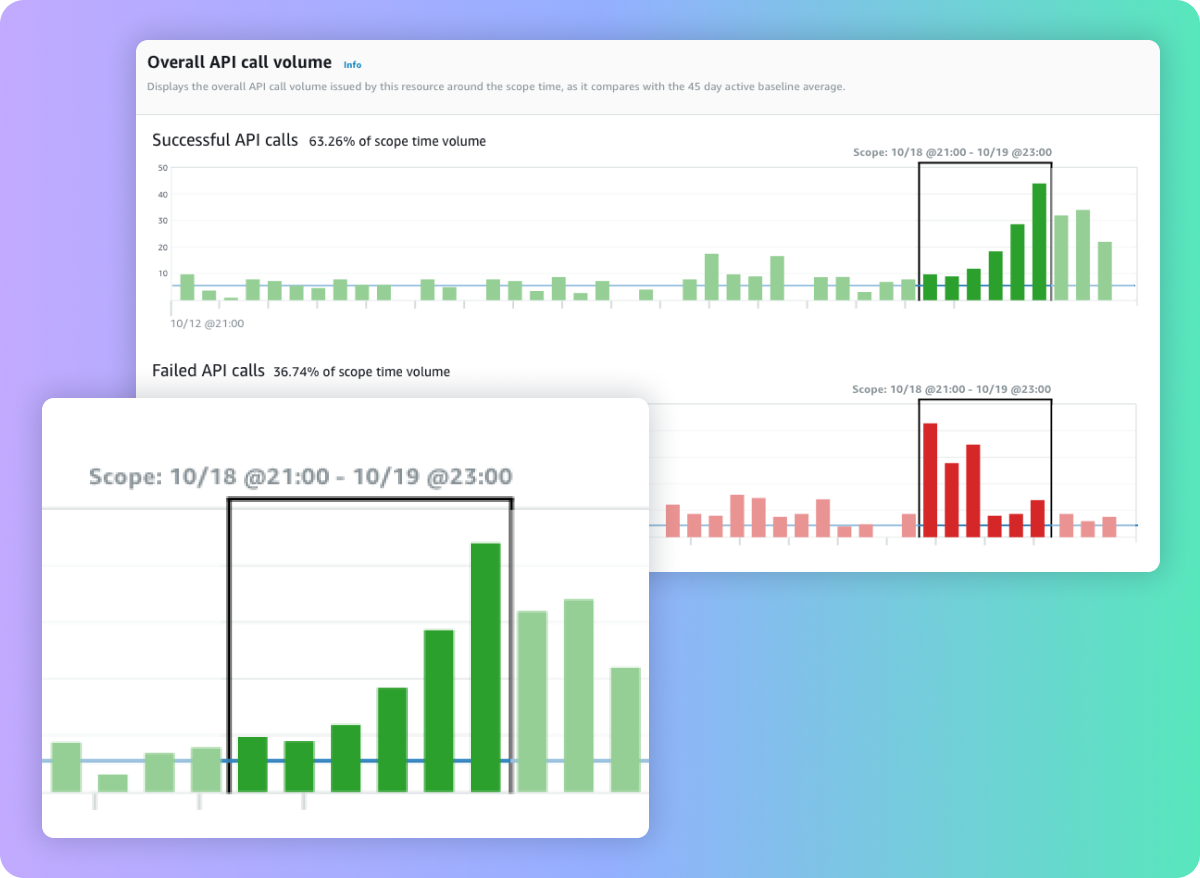Image resolution: width=1200 pixels, height=878 pixels.
Task: Click the Overall API call volume heading
Action: coord(239,62)
